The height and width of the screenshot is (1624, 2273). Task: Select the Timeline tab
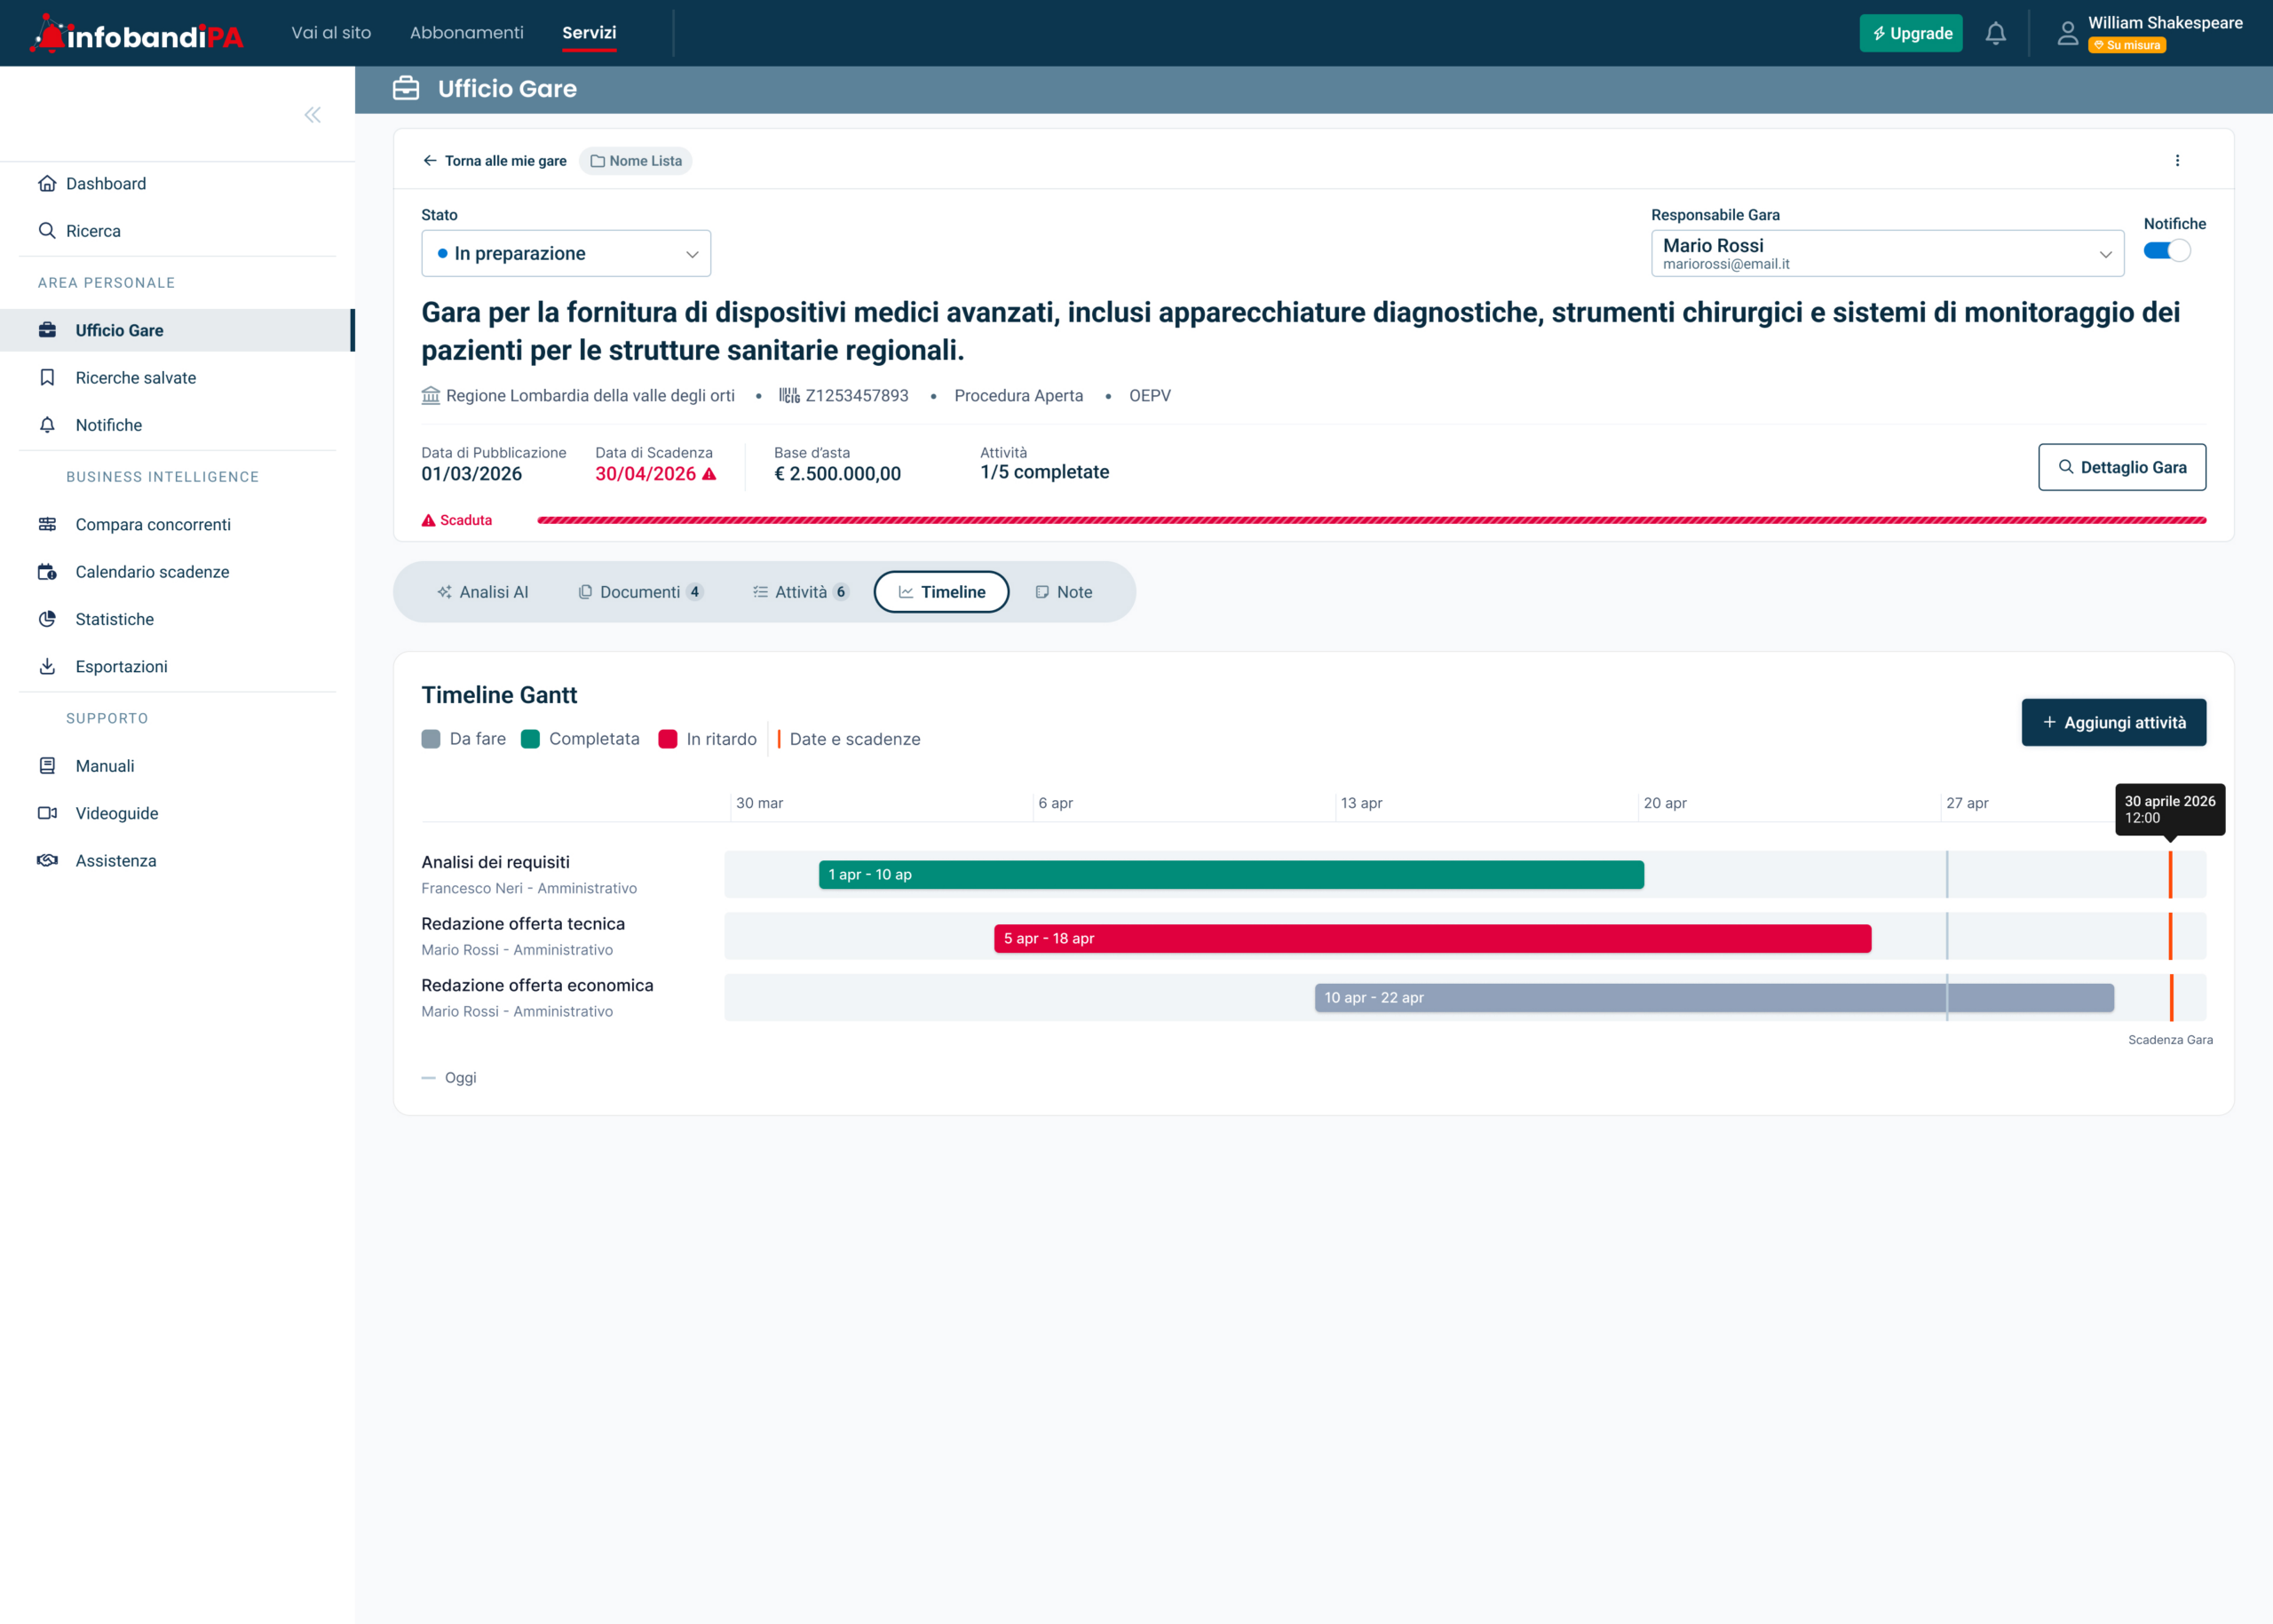pos(941,592)
